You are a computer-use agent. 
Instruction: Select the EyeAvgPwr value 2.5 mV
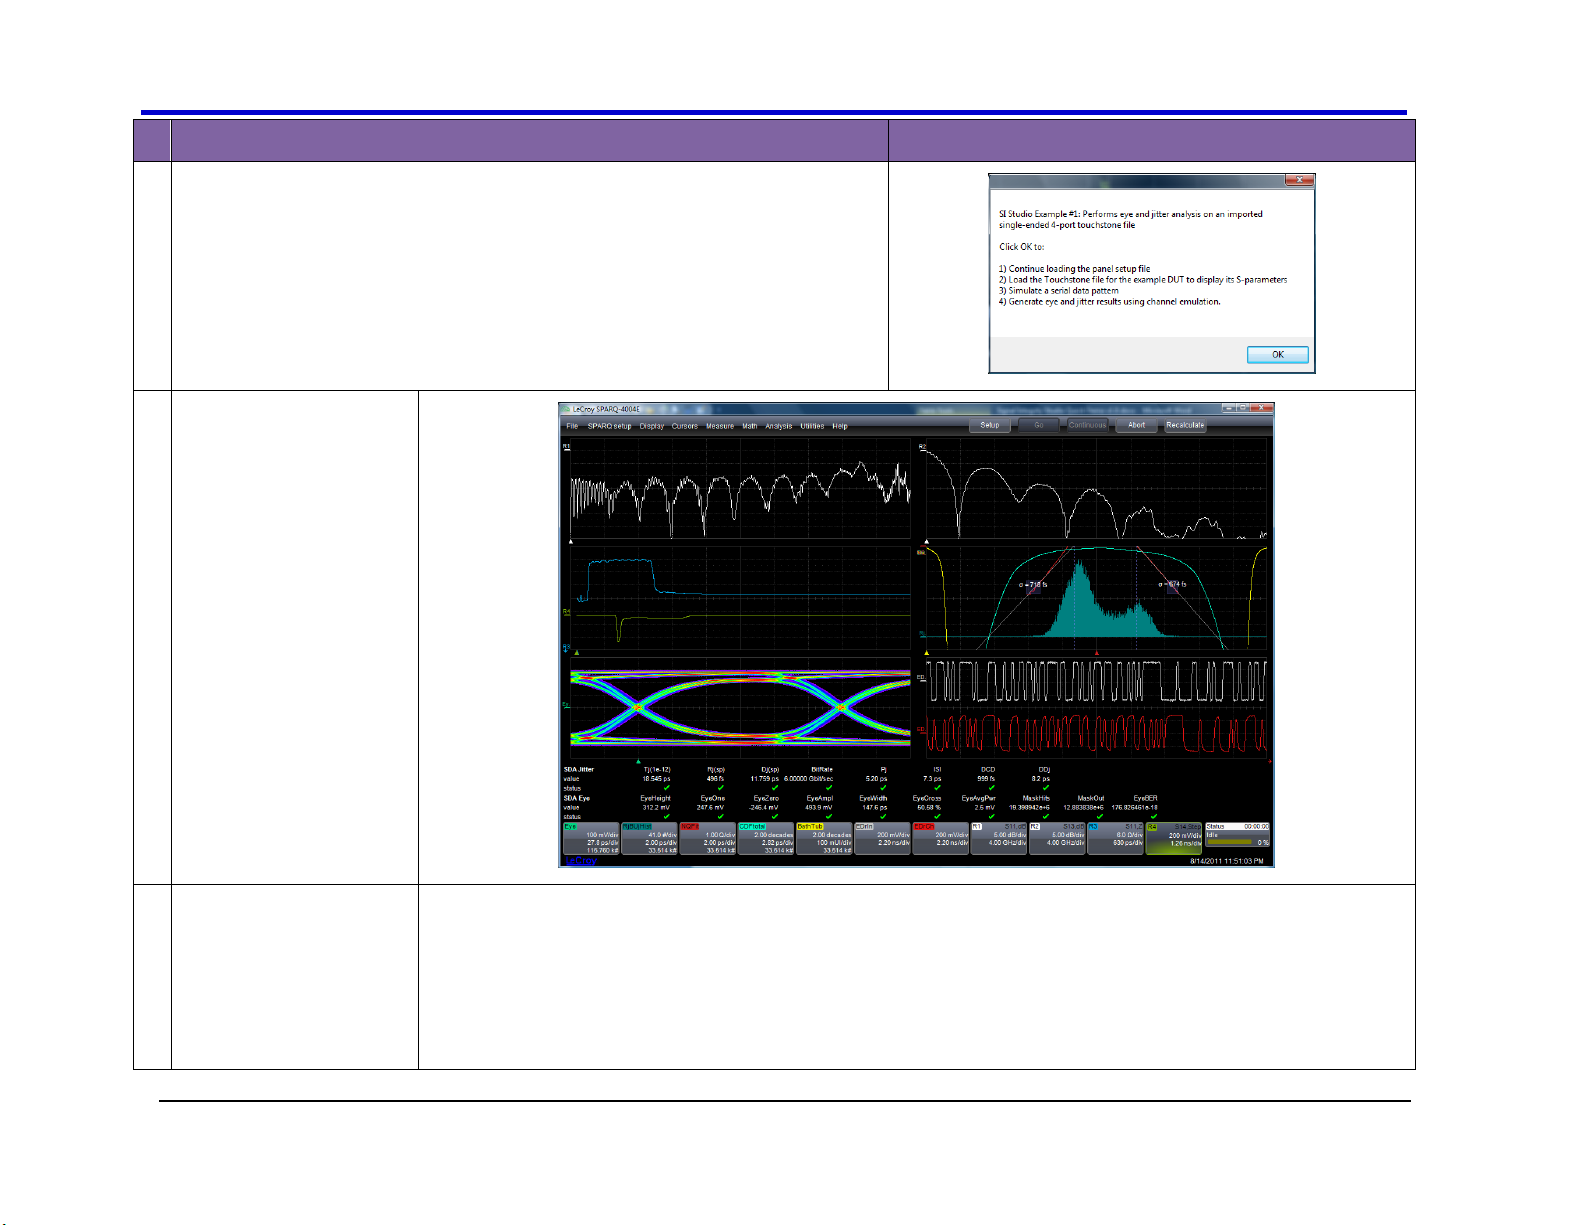pyautogui.click(x=985, y=808)
